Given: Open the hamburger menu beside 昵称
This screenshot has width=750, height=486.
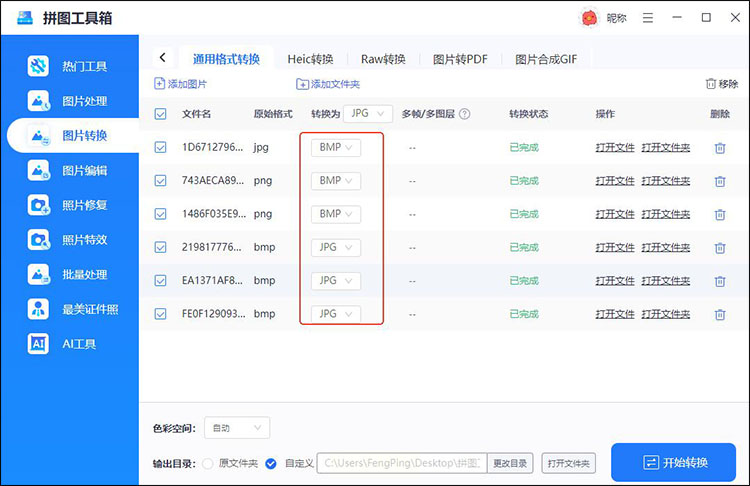Looking at the screenshot, I should click(648, 18).
